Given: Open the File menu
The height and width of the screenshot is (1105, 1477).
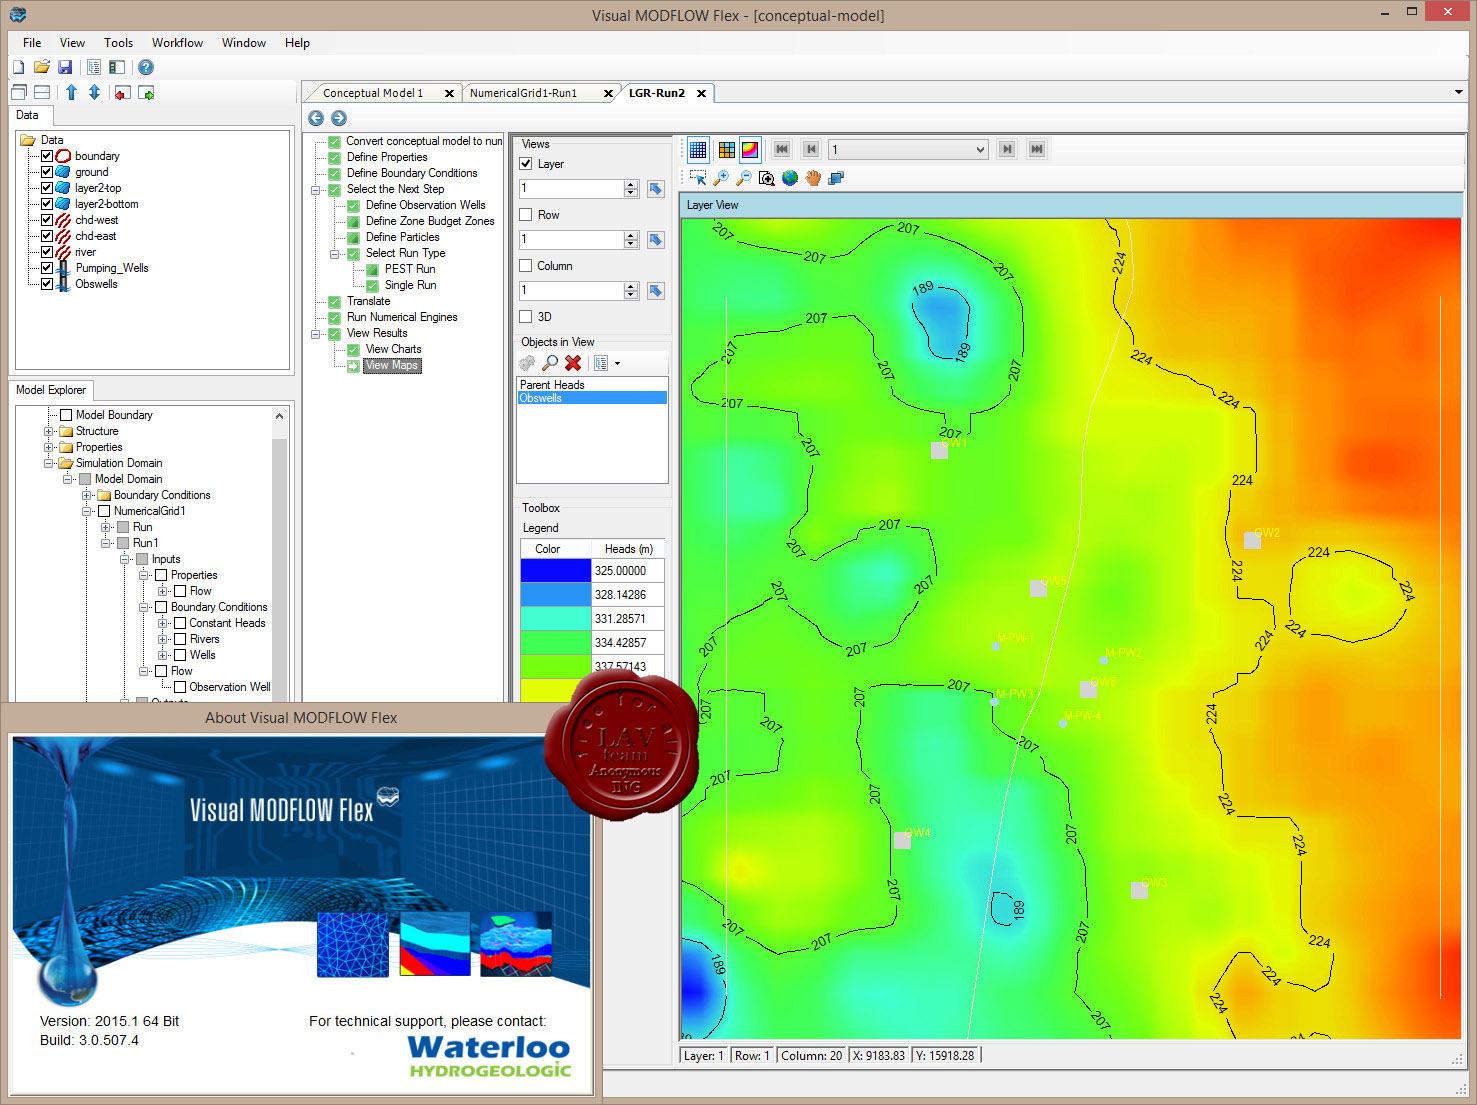Looking at the screenshot, I should tap(32, 43).
